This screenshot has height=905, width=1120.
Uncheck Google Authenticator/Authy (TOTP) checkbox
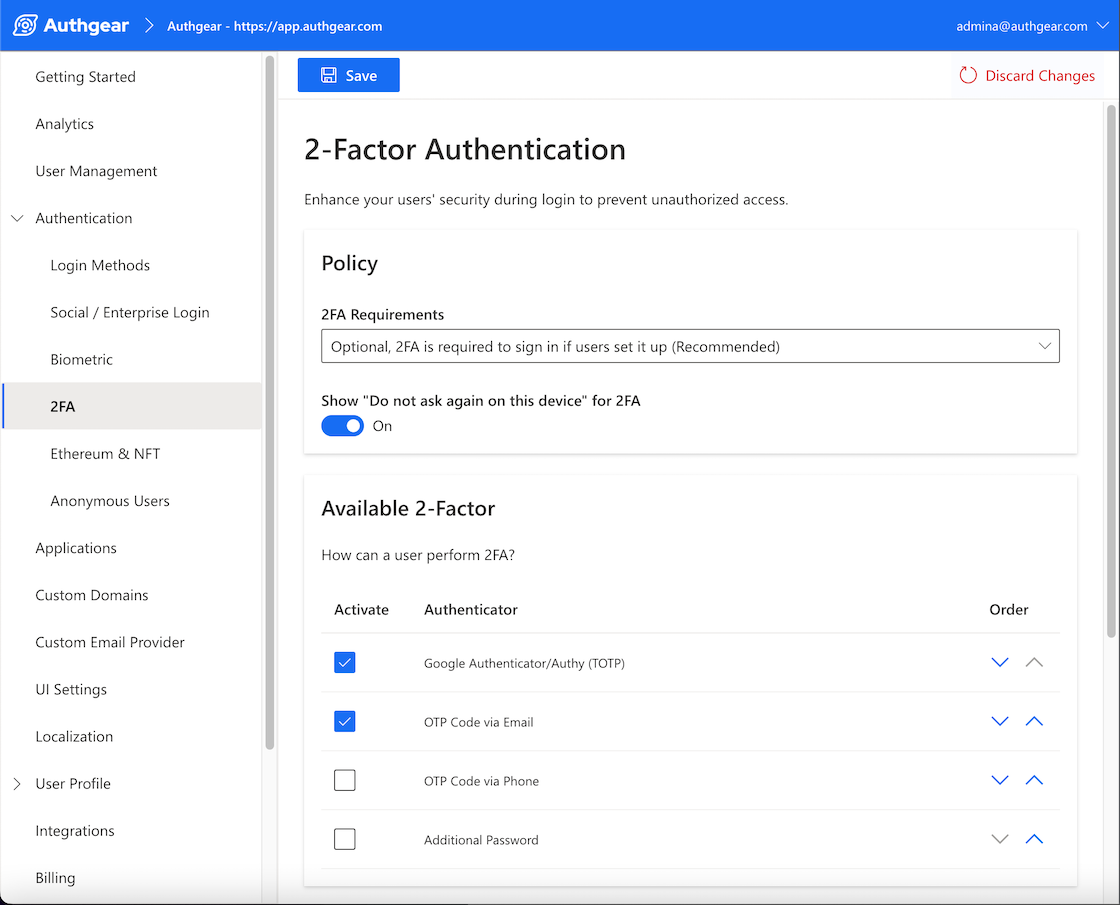pyautogui.click(x=345, y=663)
